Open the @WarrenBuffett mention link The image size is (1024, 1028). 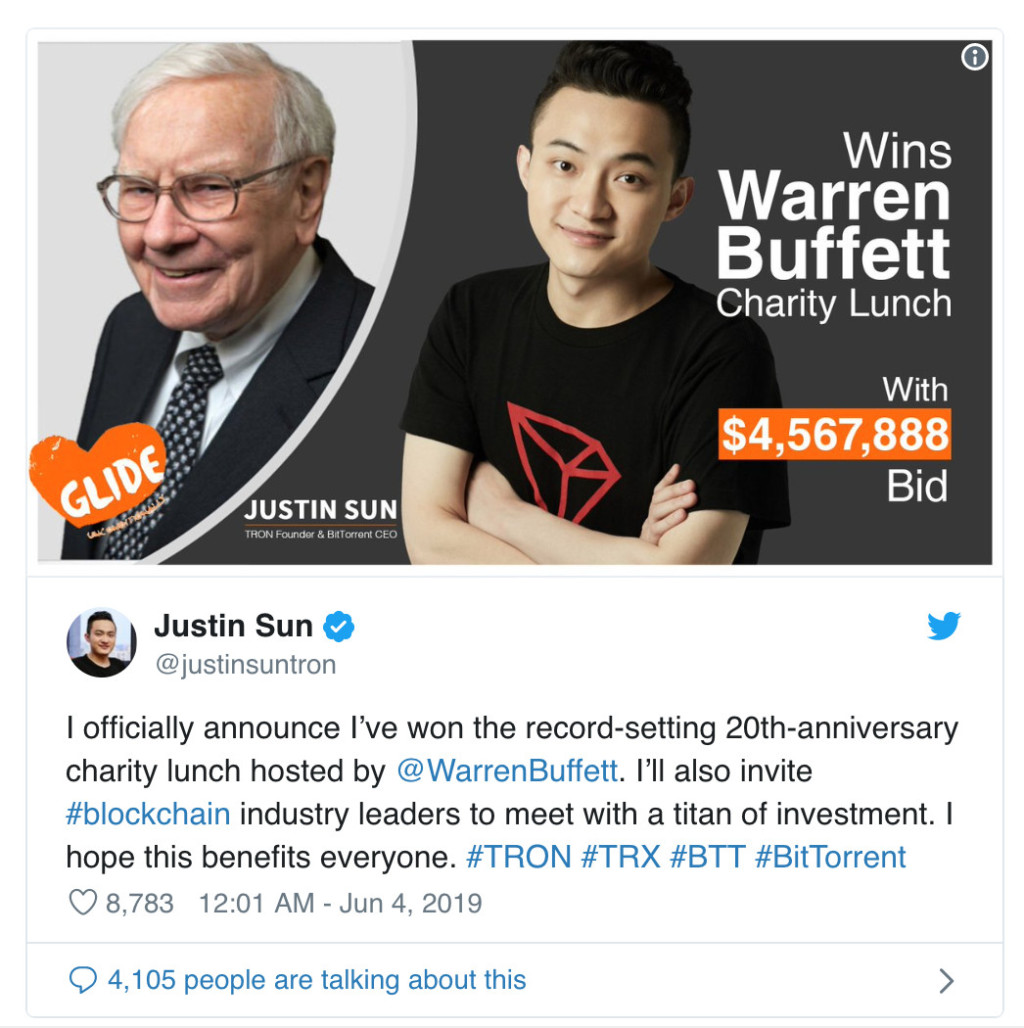[x=507, y=771]
